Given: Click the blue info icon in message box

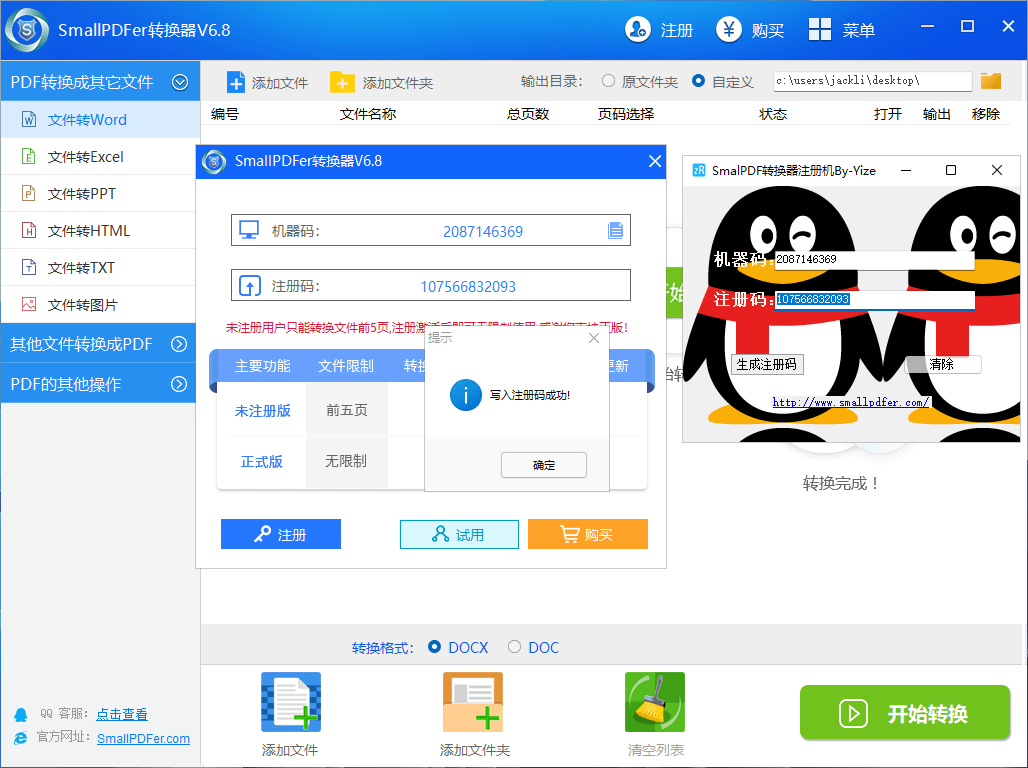Looking at the screenshot, I should tap(465, 395).
